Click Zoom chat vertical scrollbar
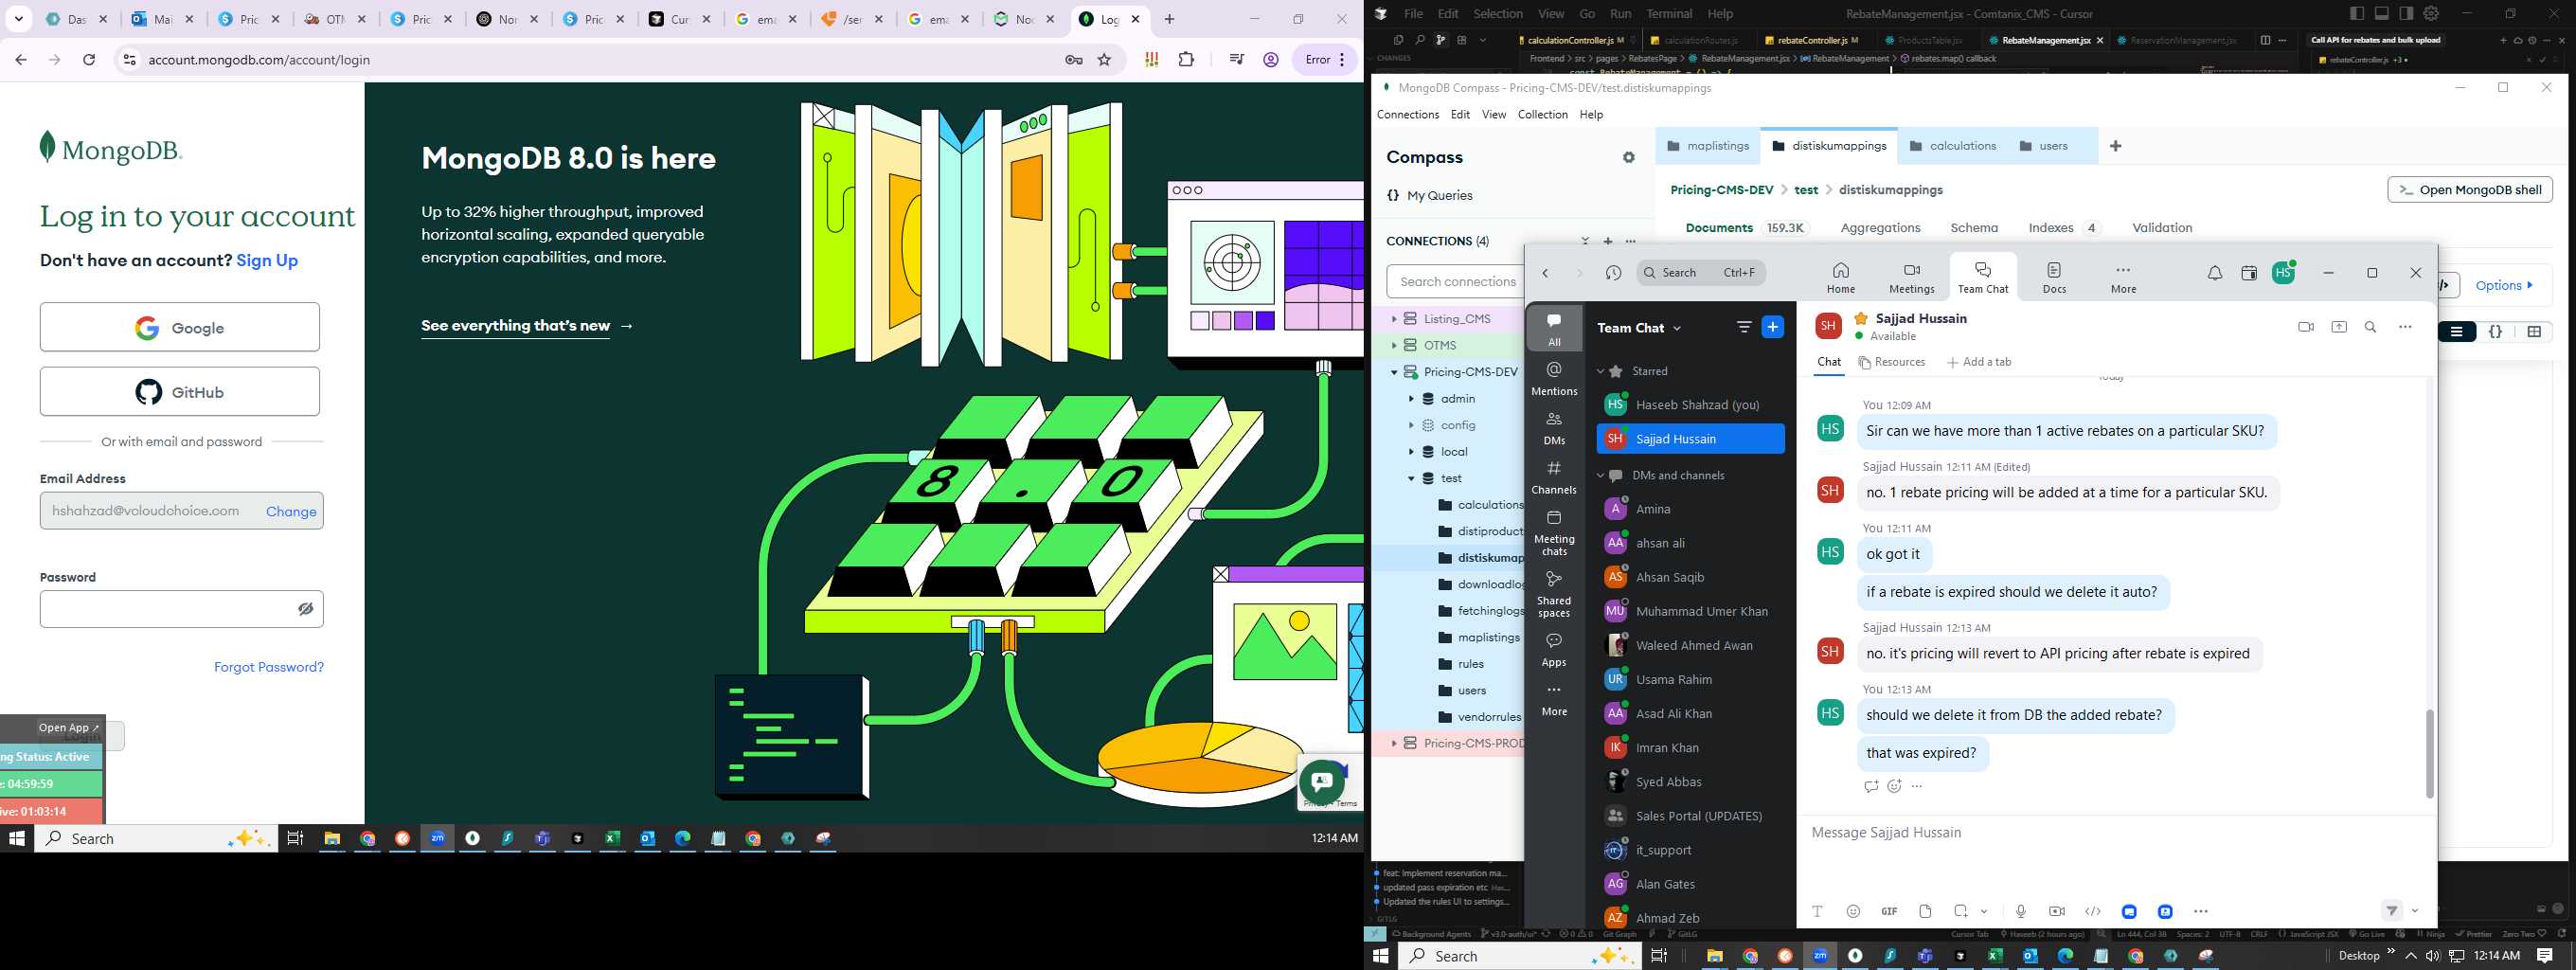The width and height of the screenshot is (2576, 970). [x=2429, y=753]
